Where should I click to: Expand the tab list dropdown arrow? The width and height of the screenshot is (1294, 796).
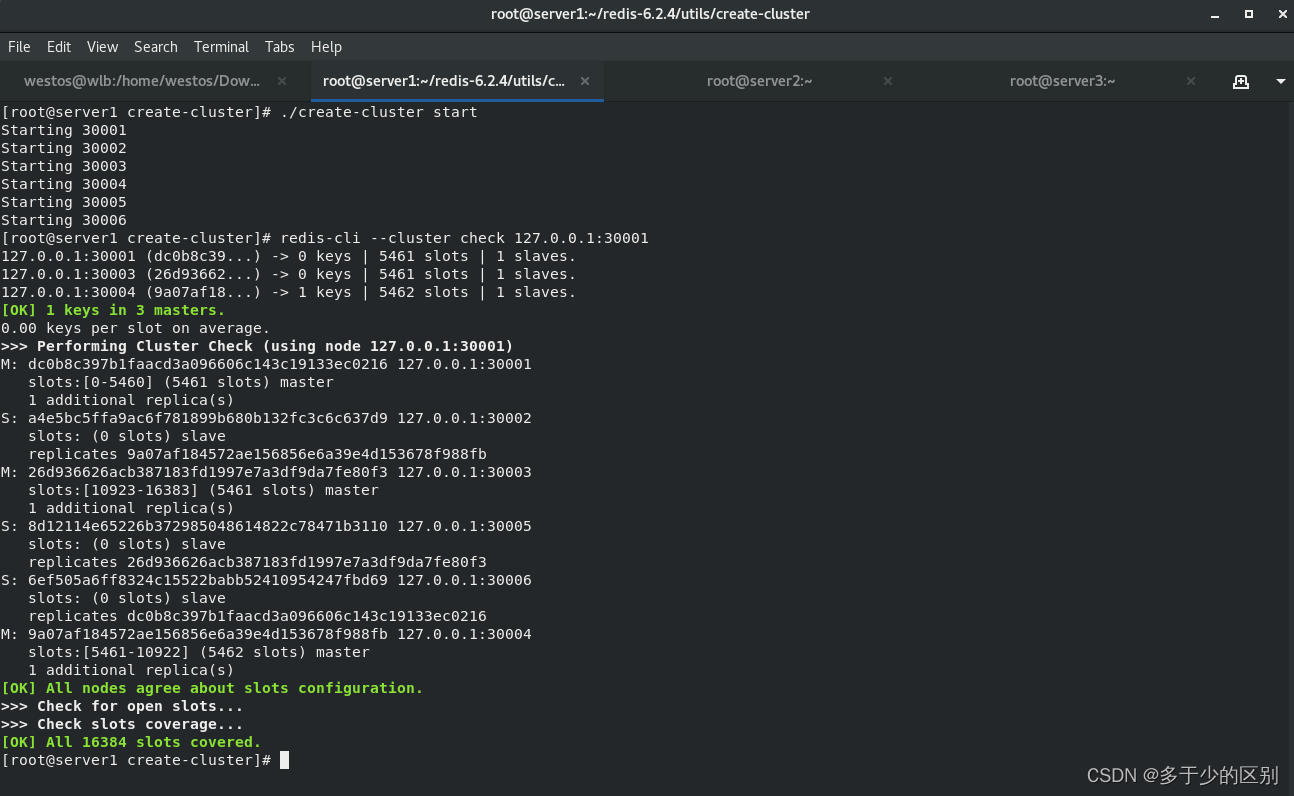[x=1281, y=82]
